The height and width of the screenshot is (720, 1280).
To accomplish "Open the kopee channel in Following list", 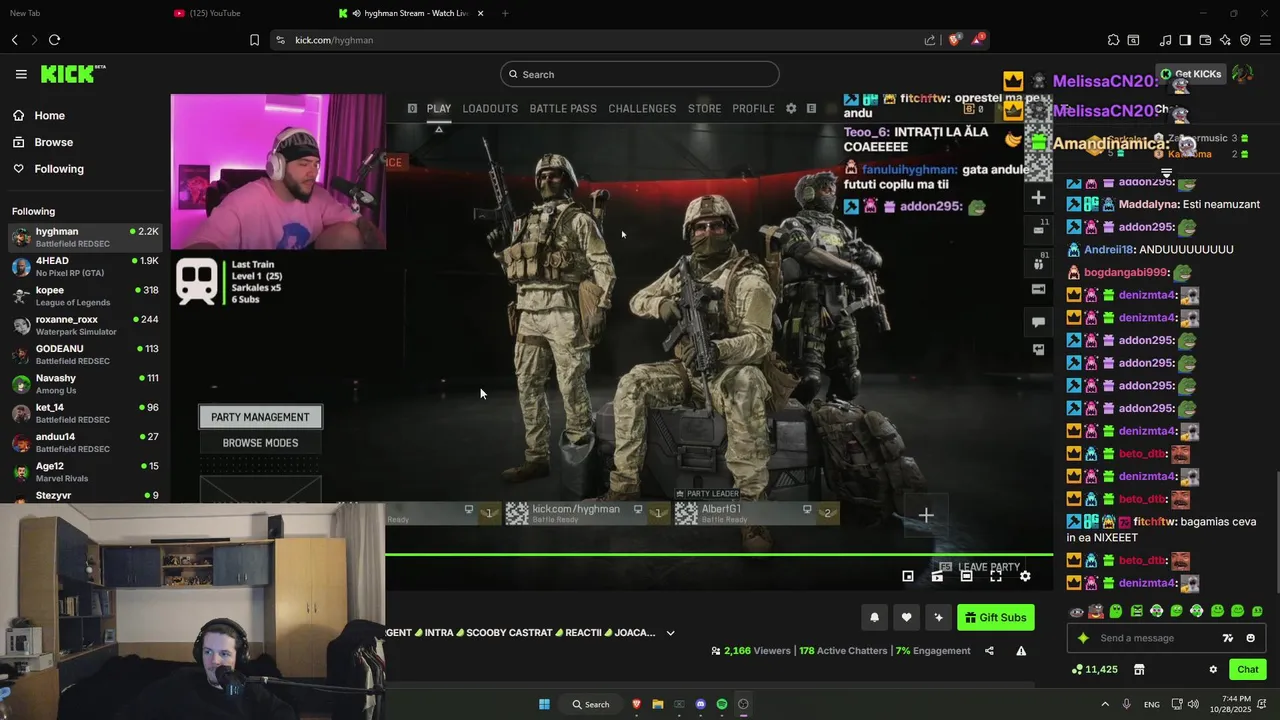I will 85,296.
